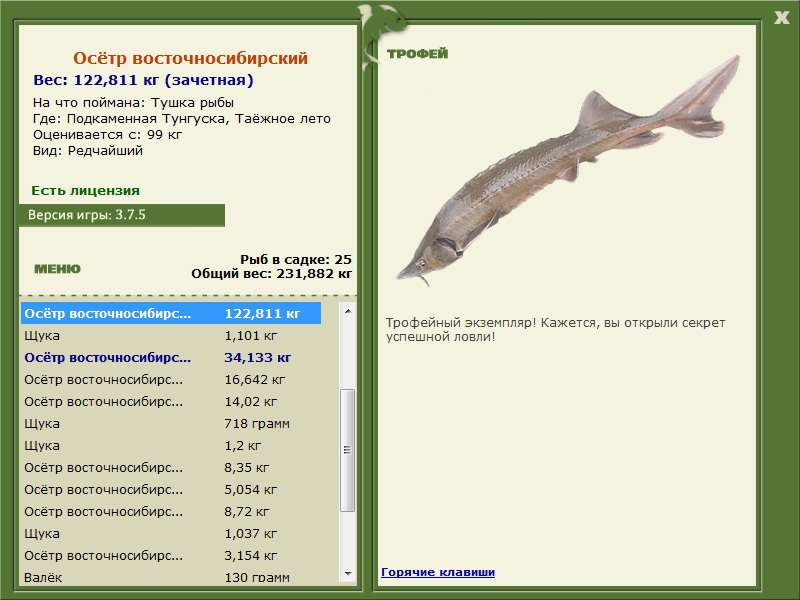Select the Осётр 14,02 кг row
The image size is (800, 600).
pyautogui.click(x=171, y=402)
